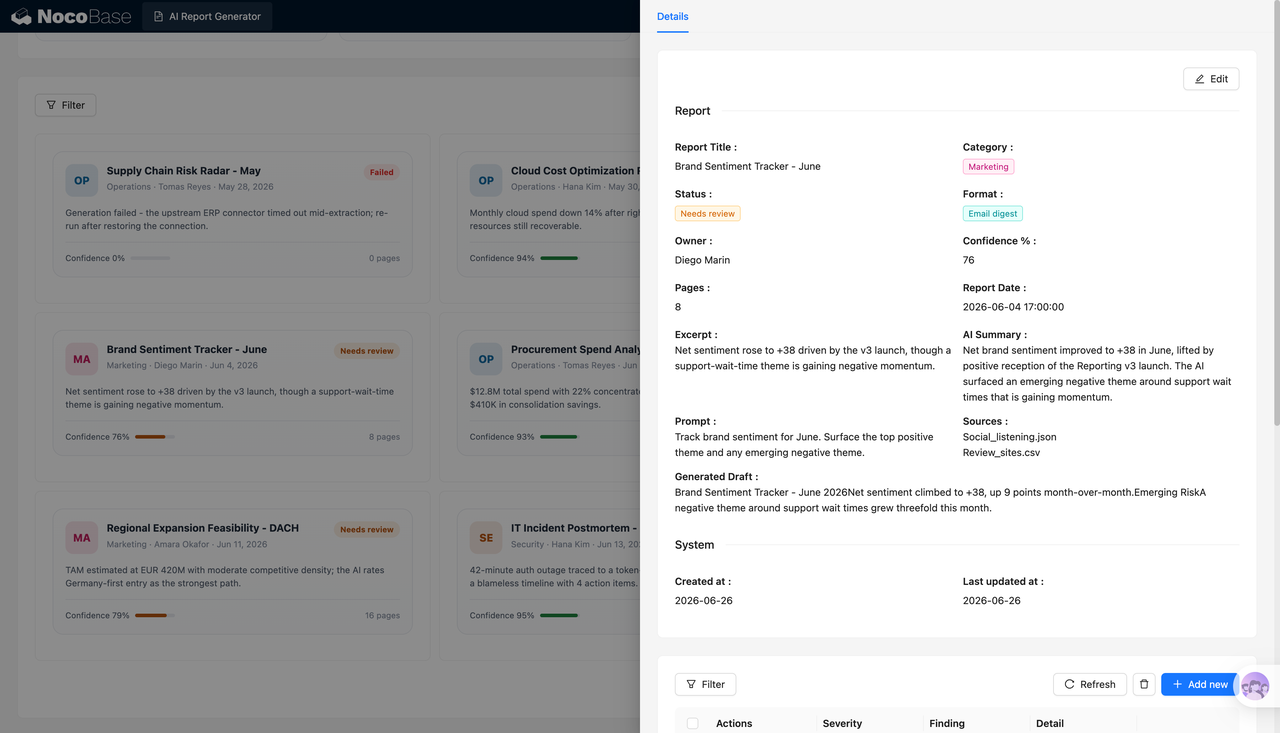Click the Refresh button
The image size is (1280, 733).
pyautogui.click(x=1090, y=684)
